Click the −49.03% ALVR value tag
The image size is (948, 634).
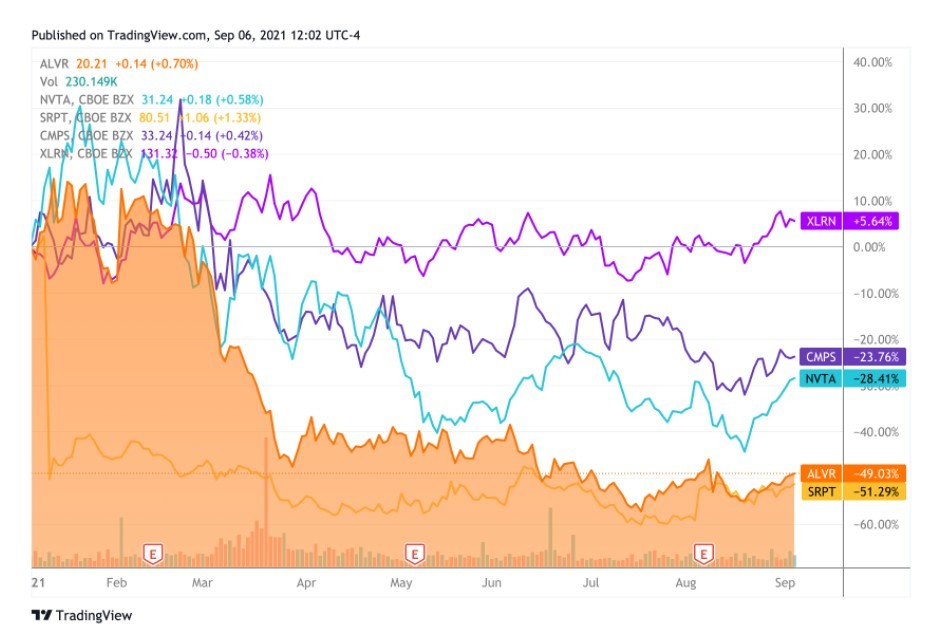click(875, 473)
